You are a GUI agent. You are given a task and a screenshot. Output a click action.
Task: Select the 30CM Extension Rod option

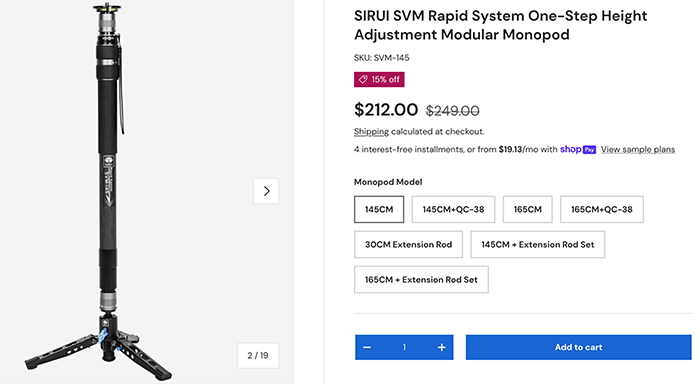(408, 244)
